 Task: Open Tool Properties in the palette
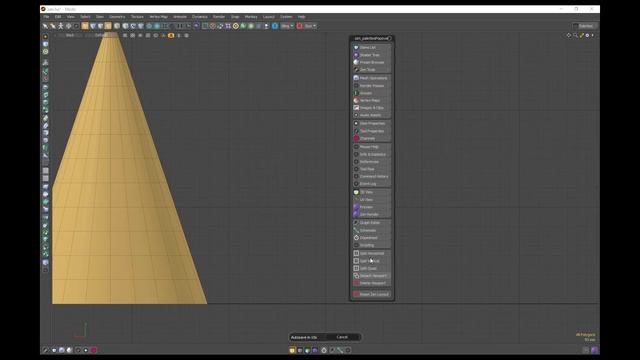click(371, 131)
